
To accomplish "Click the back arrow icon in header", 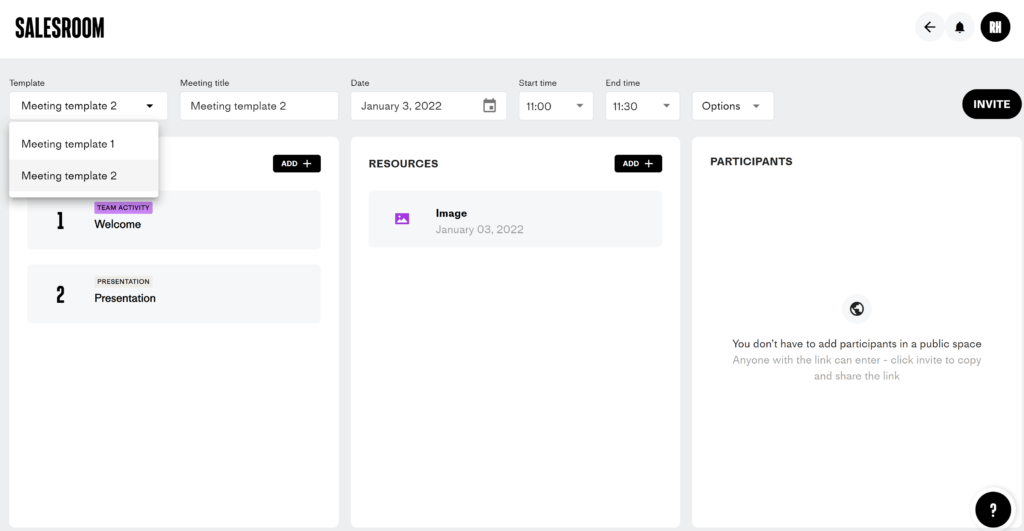I will [x=929, y=27].
